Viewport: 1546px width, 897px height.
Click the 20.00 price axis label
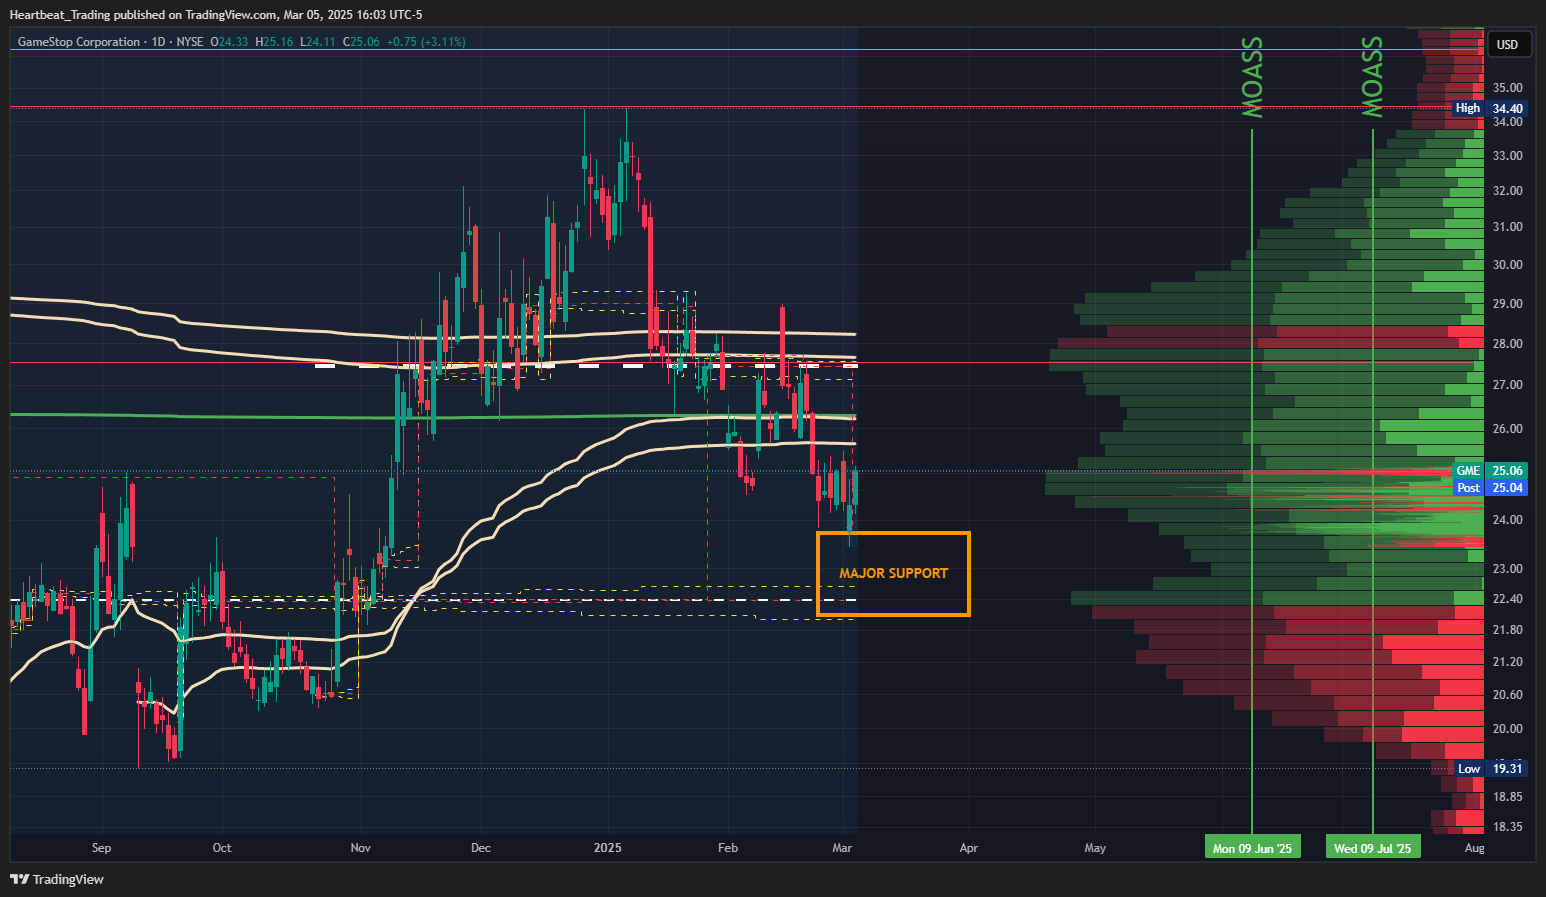pyautogui.click(x=1508, y=729)
